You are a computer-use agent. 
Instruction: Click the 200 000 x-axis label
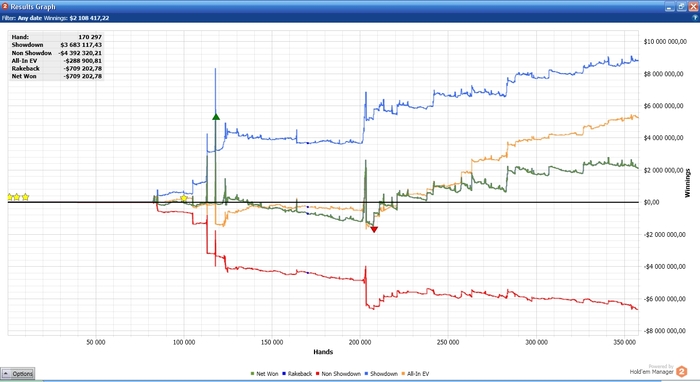coord(360,342)
